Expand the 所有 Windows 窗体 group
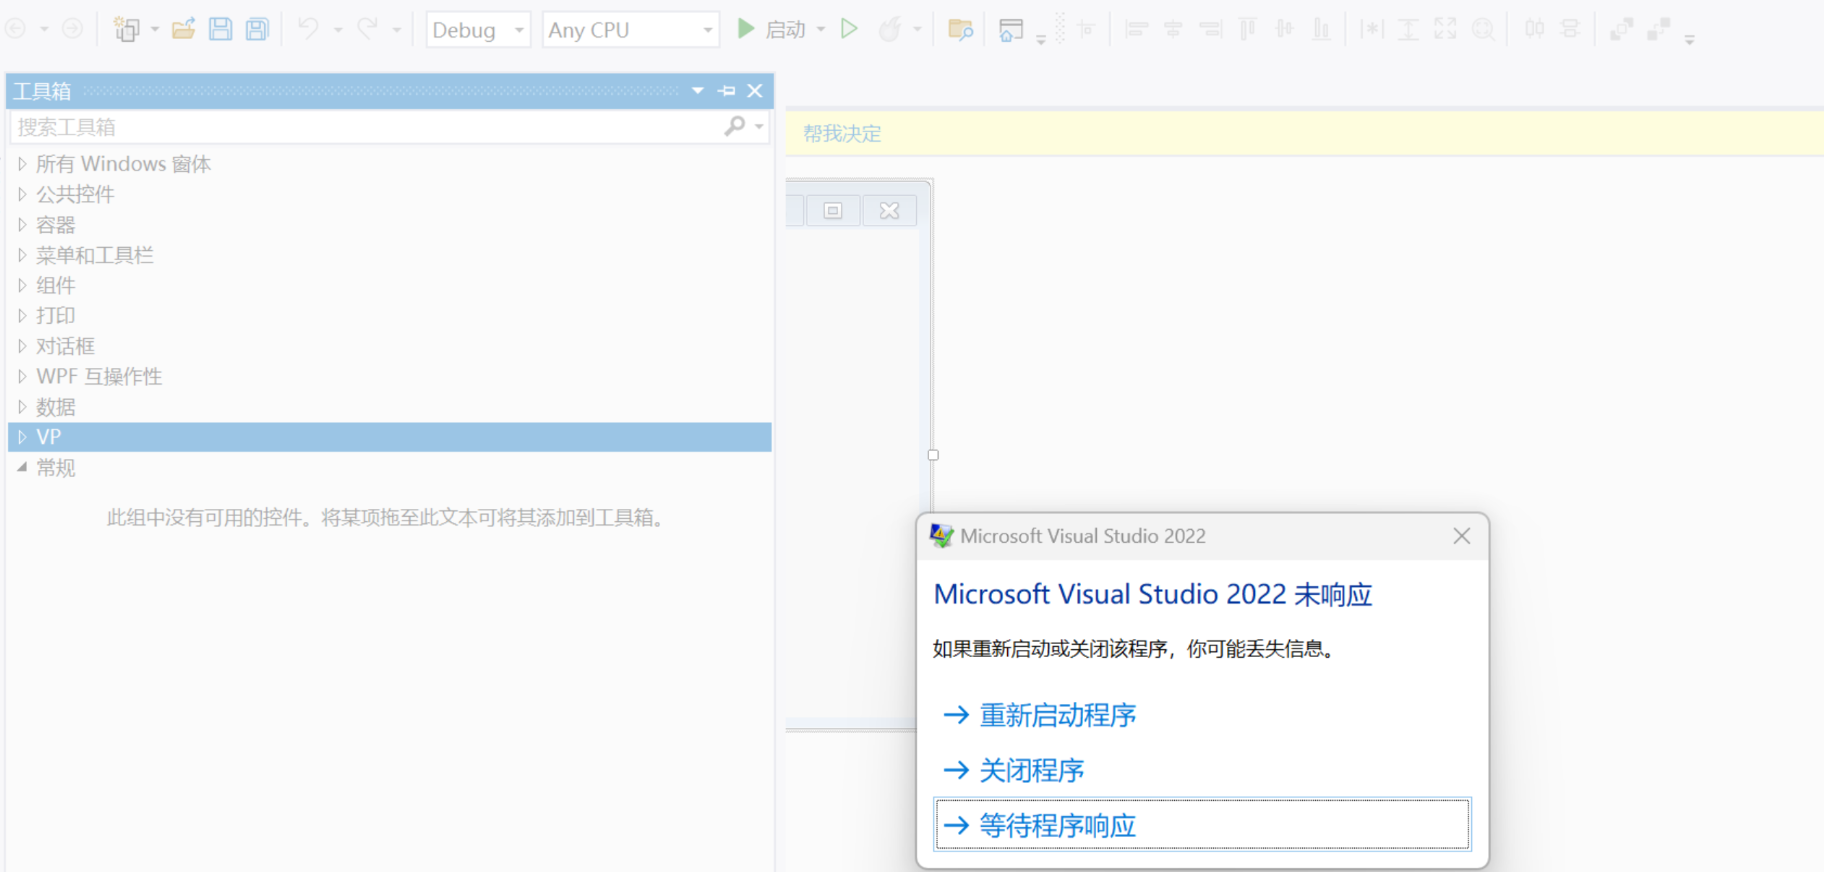 [22, 164]
